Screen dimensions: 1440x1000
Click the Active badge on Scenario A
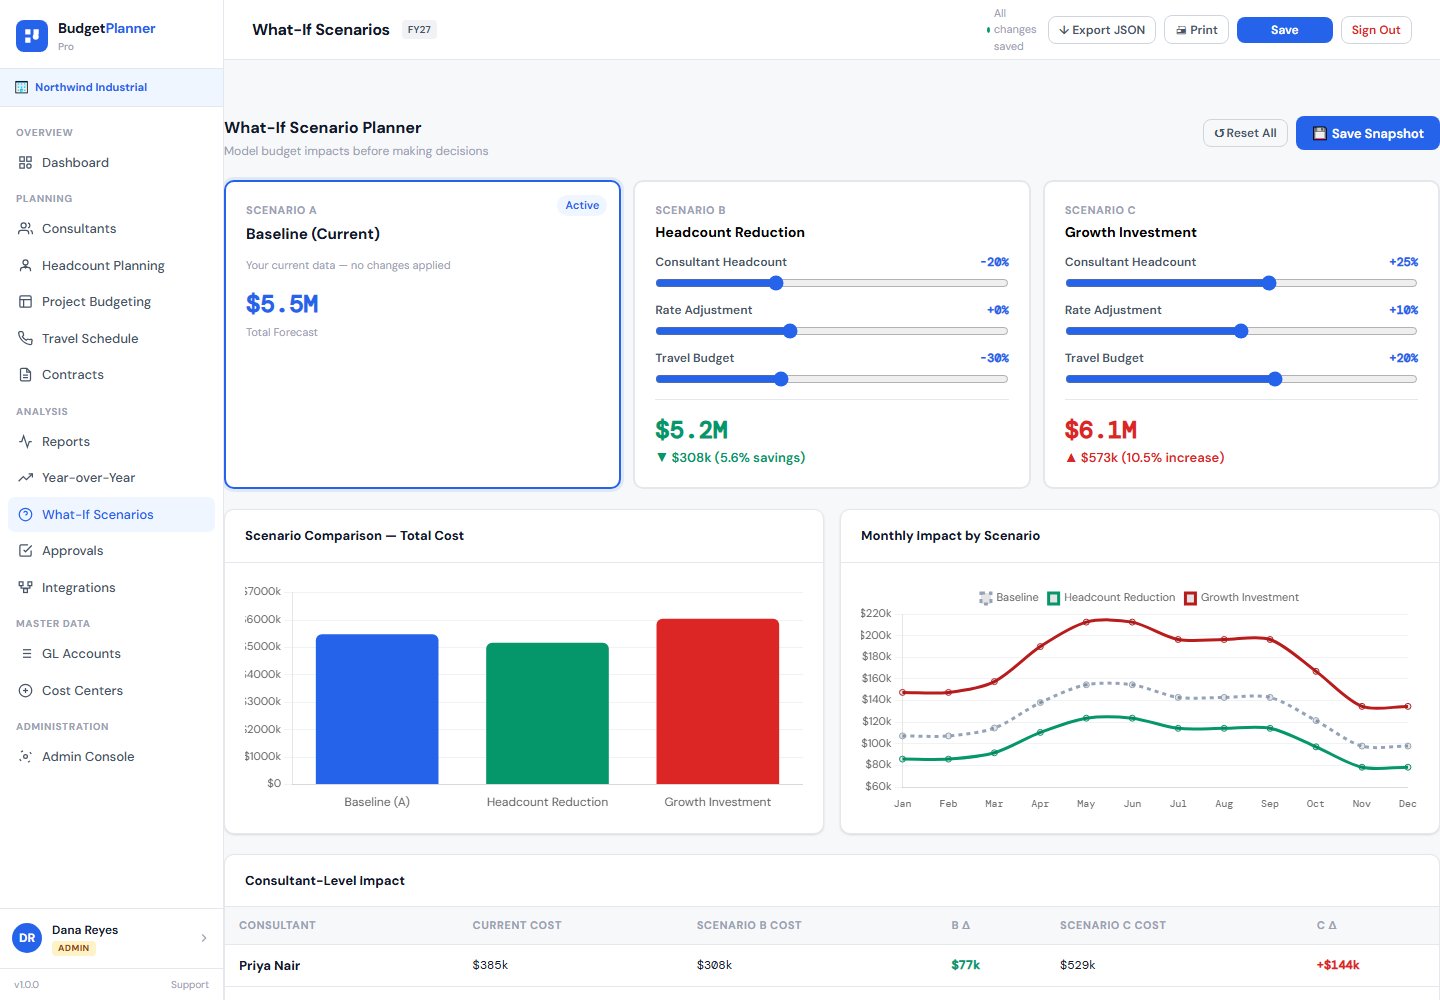(582, 205)
